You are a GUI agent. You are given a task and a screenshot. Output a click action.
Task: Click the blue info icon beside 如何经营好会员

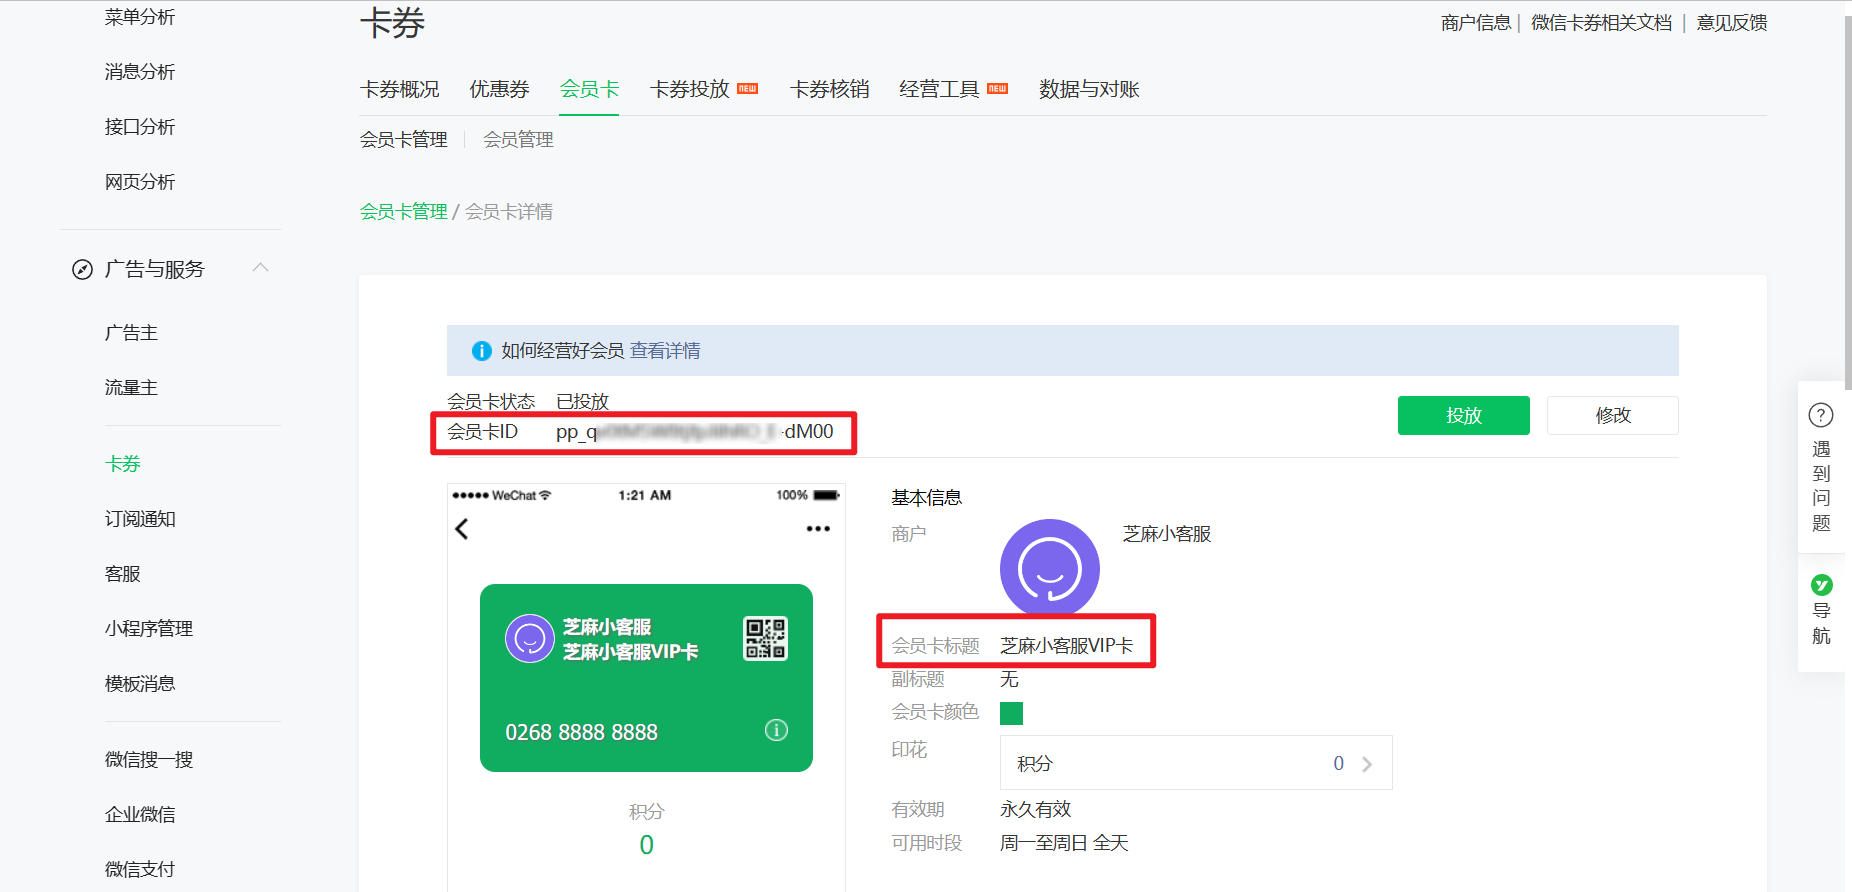pyautogui.click(x=481, y=351)
